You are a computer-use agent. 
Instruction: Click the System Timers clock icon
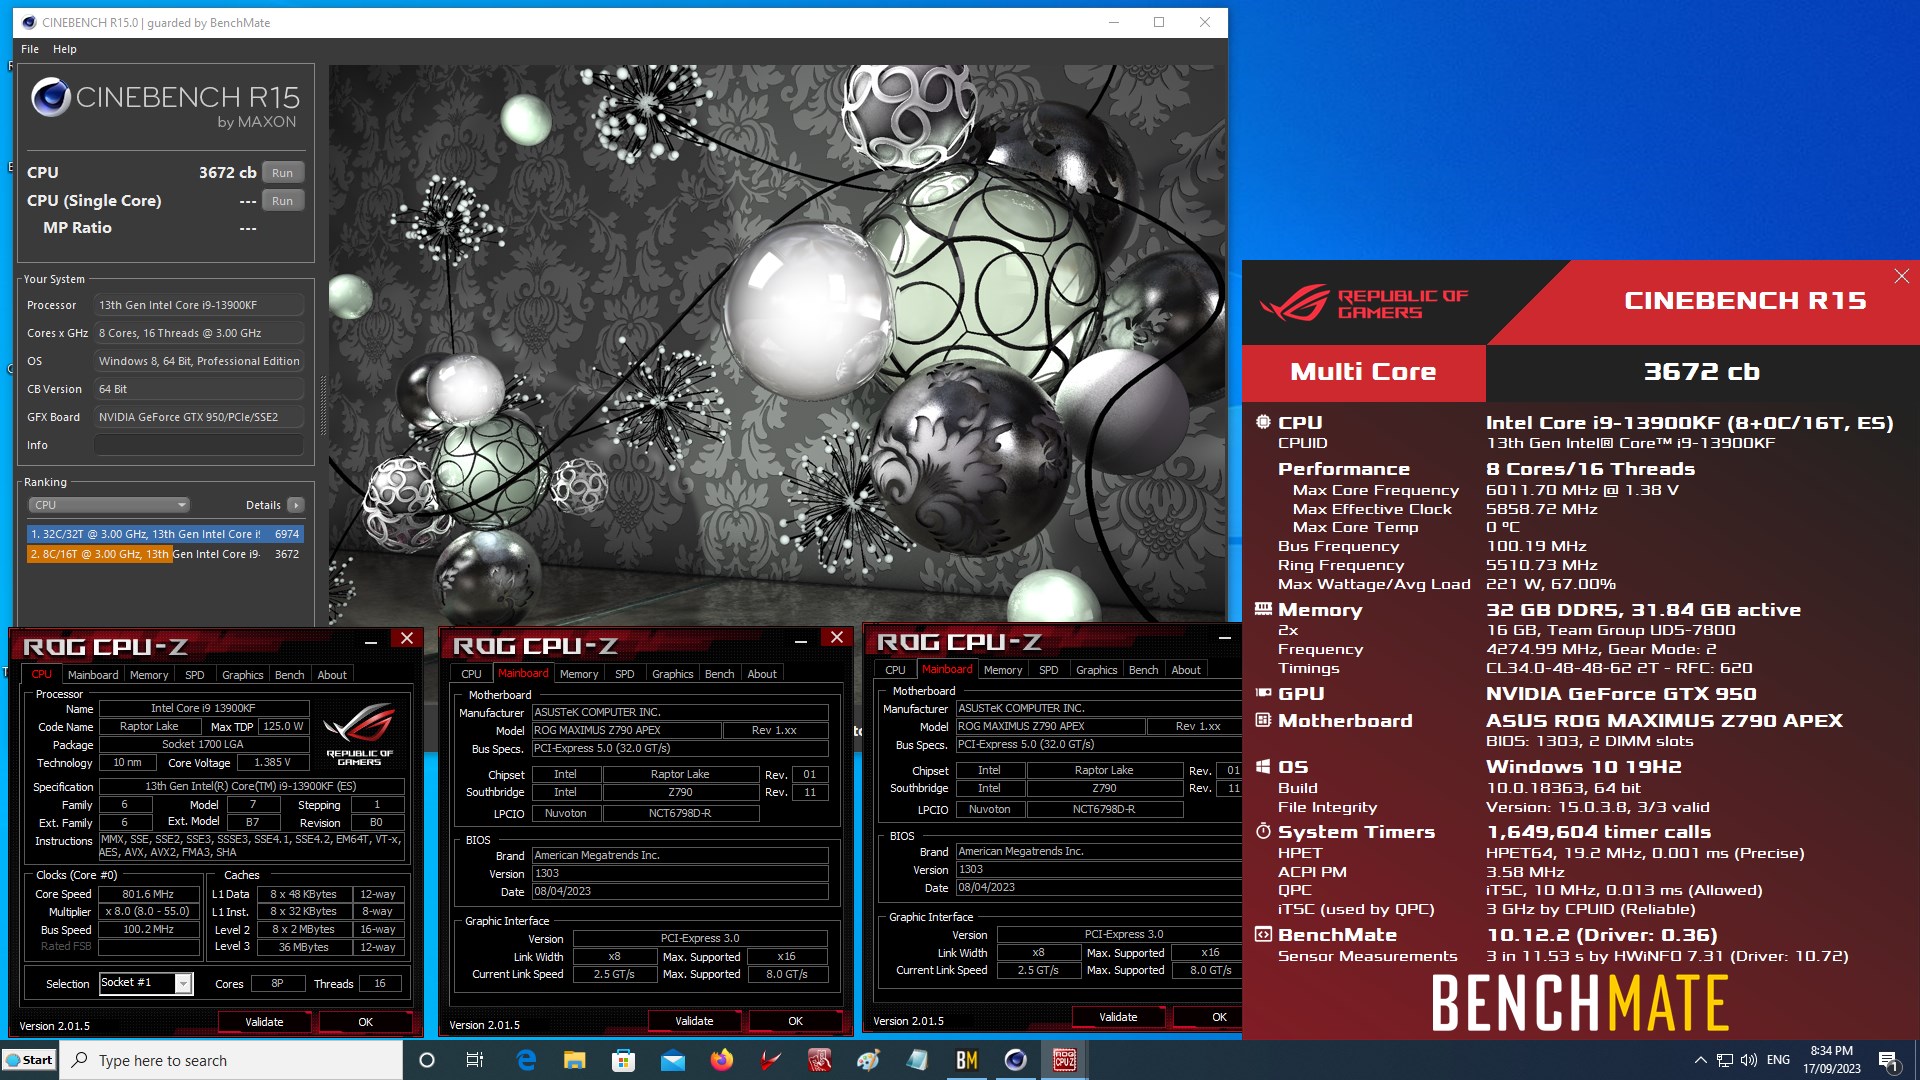pyautogui.click(x=1263, y=831)
